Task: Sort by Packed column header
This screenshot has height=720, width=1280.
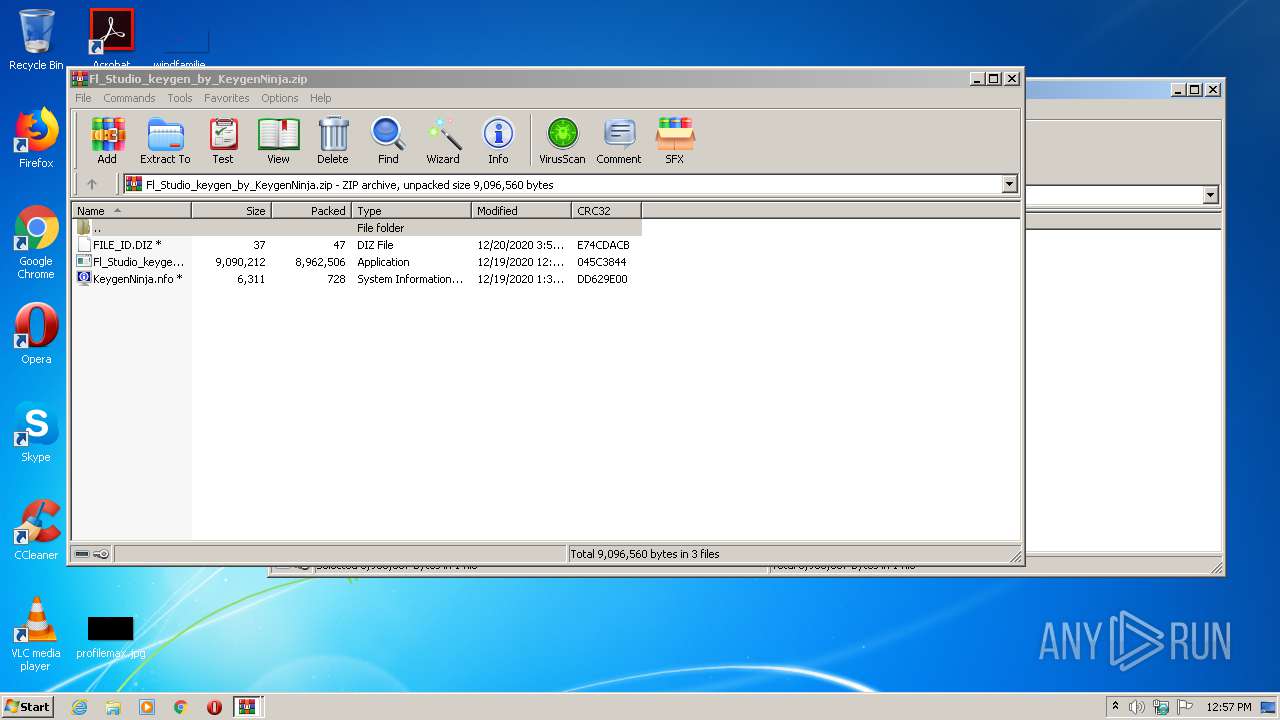Action: (x=311, y=211)
